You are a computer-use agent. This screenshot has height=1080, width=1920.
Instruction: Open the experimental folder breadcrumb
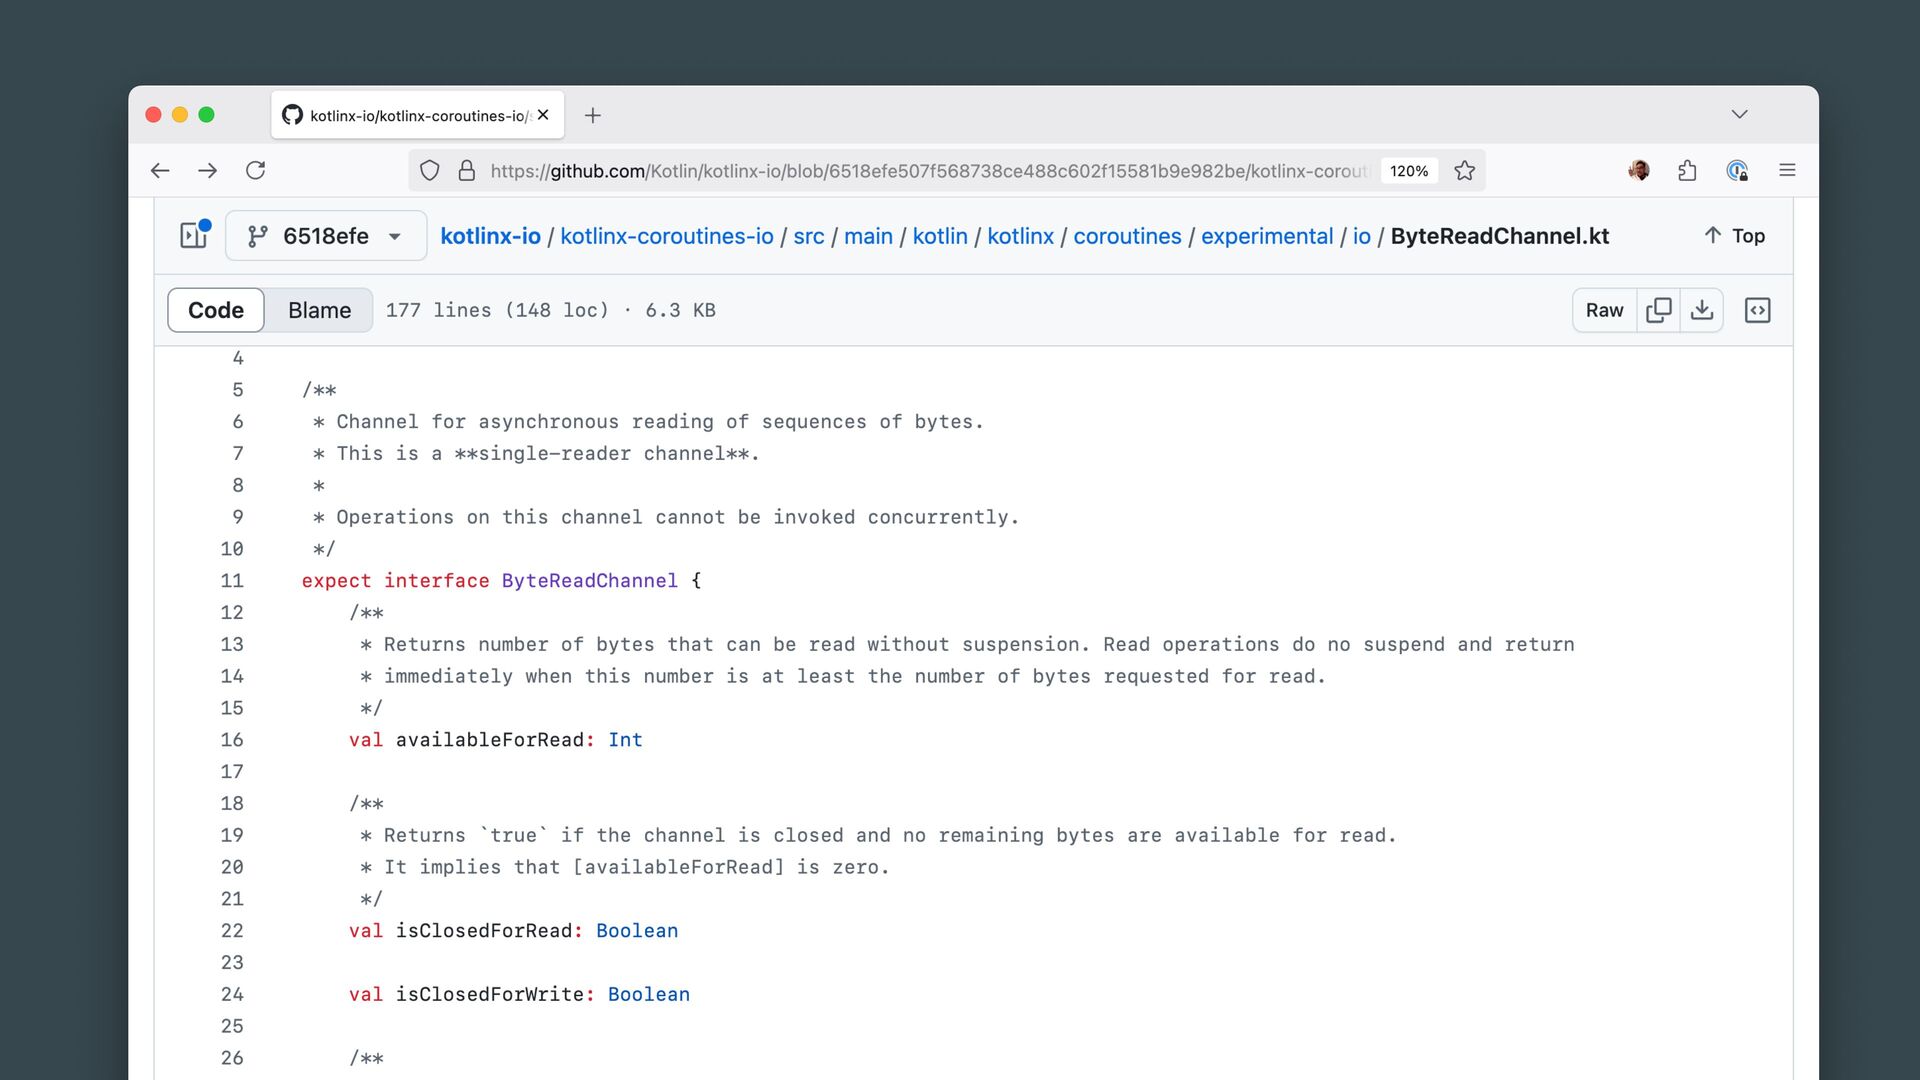coord(1267,236)
